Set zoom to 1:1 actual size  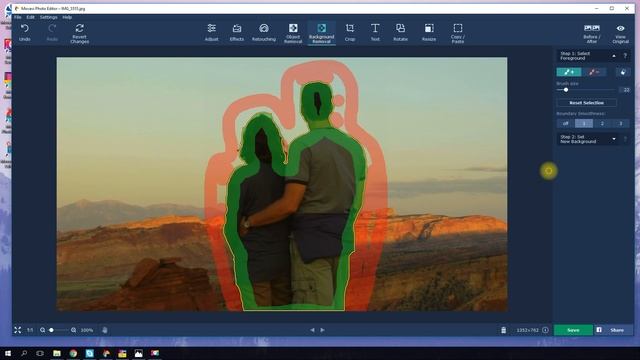pos(30,330)
